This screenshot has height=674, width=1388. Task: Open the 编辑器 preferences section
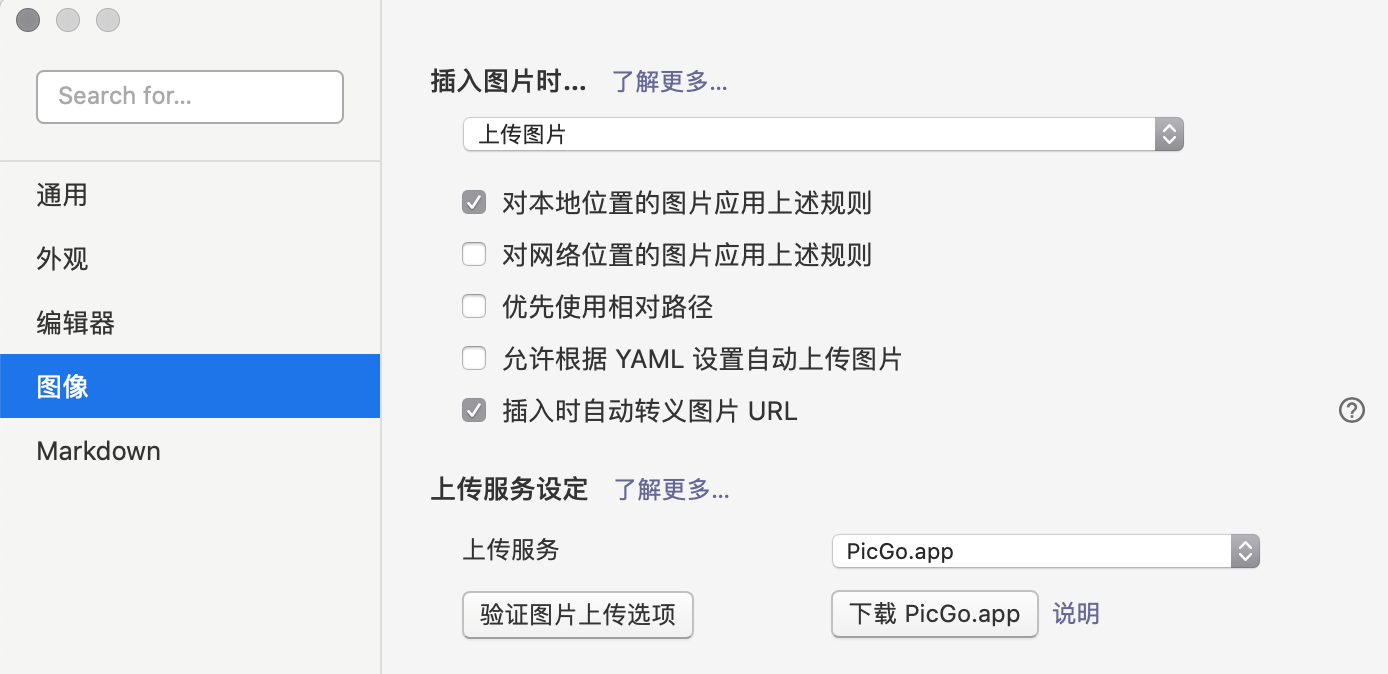coord(75,323)
